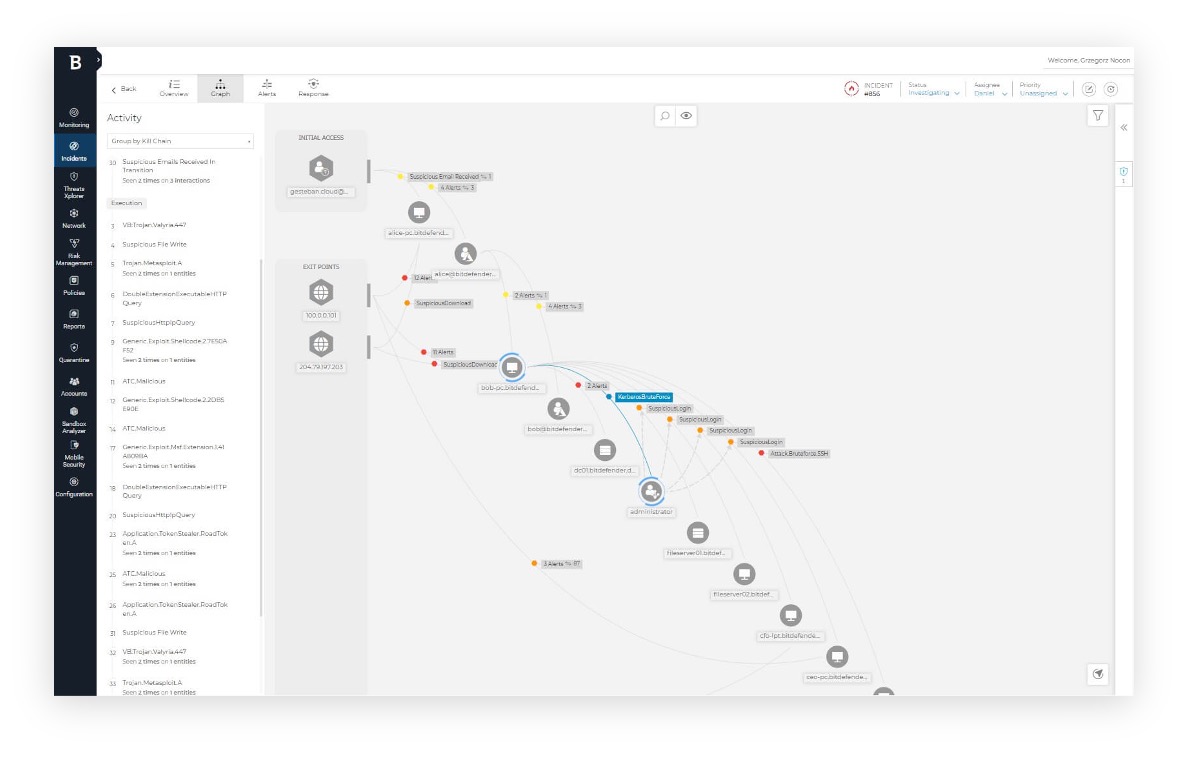Open the Priority Unassigned dropdown
This screenshot has height=758, width=1186.
[1044, 93]
